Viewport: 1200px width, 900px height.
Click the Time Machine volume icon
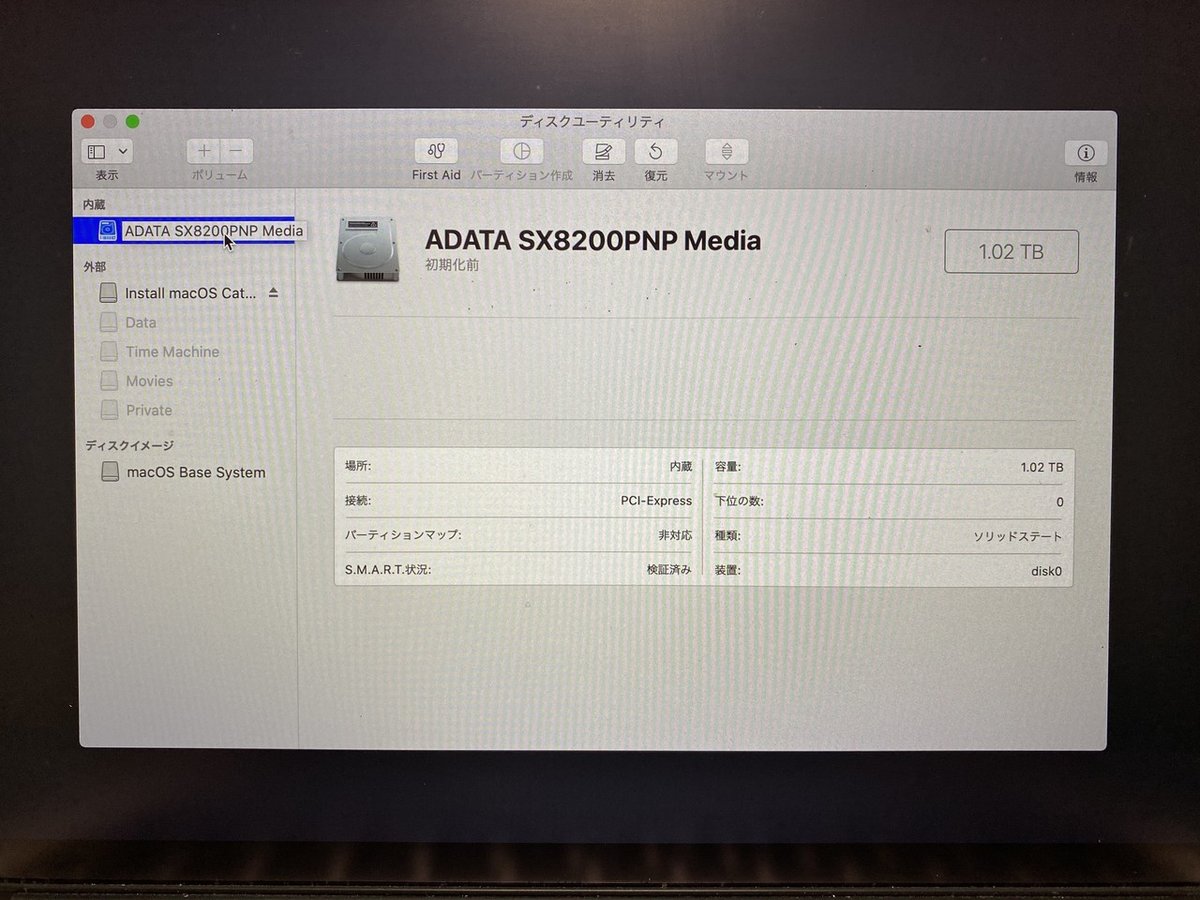109,352
